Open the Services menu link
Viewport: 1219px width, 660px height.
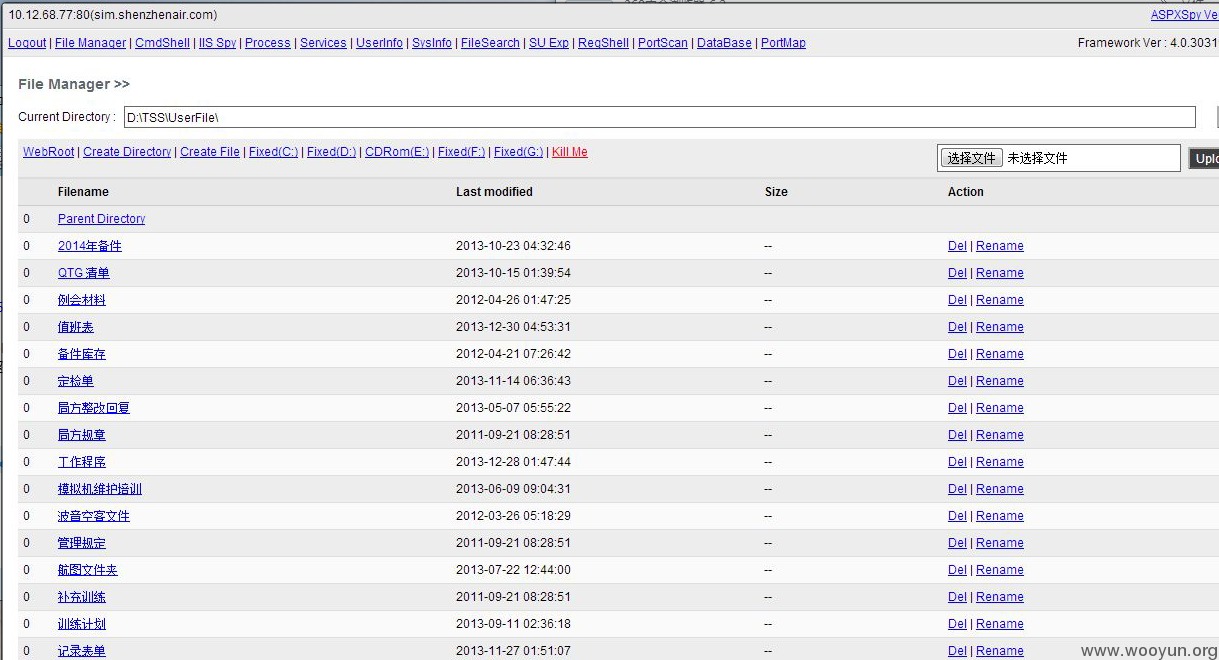tap(323, 43)
